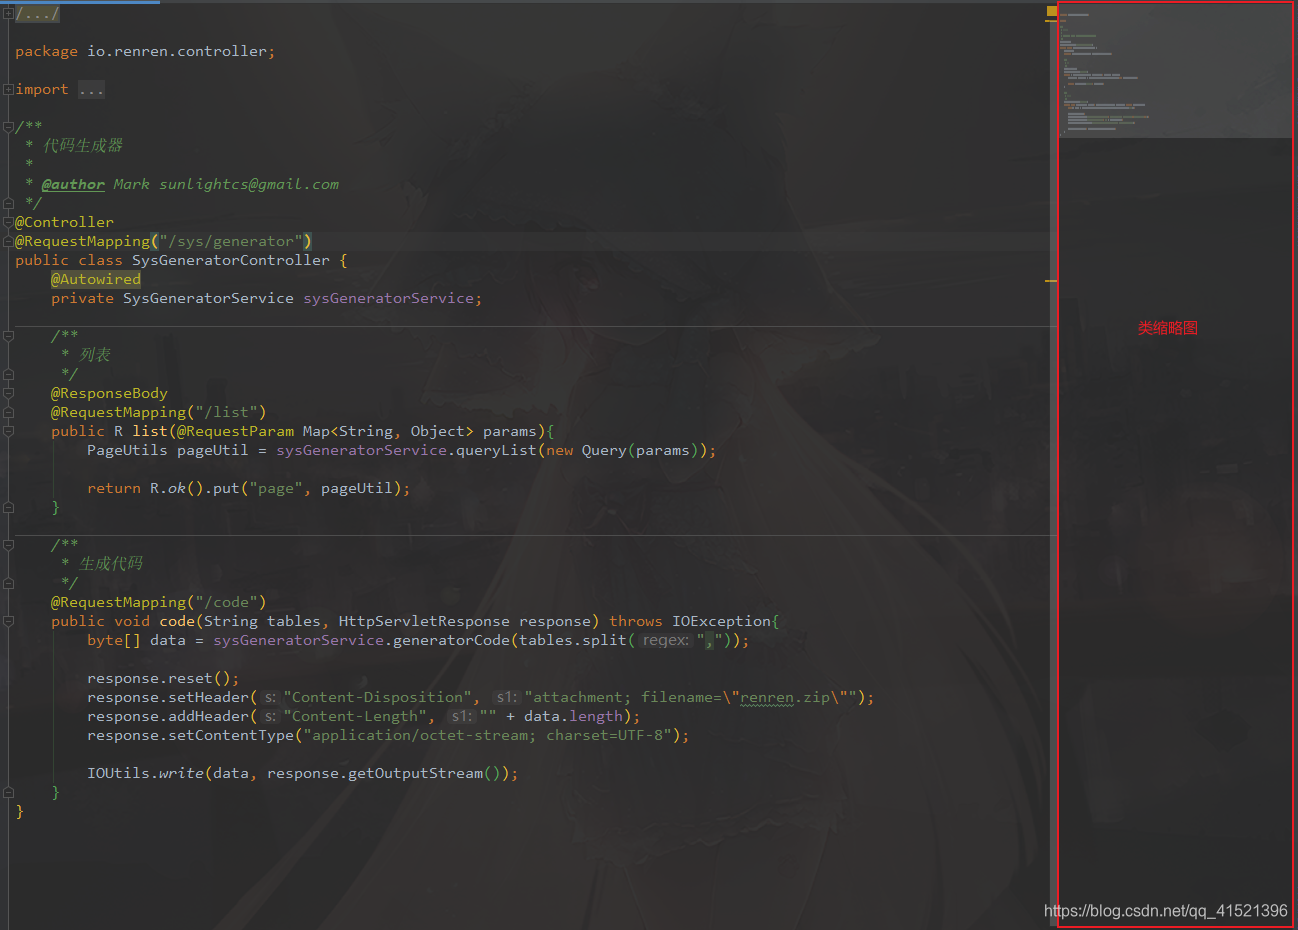Click the renren.zip filename in string
The width and height of the screenshot is (1298, 930).
[785, 697]
